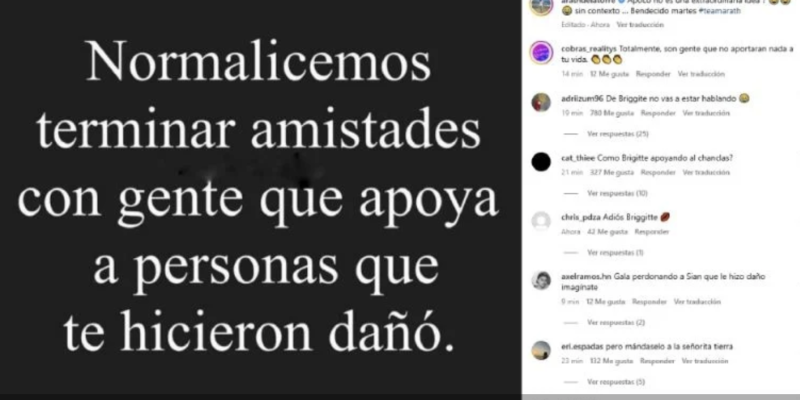This screenshot has height=400, width=800.
Task: Open cobras_realitys profile avatar
Action: click(x=541, y=52)
